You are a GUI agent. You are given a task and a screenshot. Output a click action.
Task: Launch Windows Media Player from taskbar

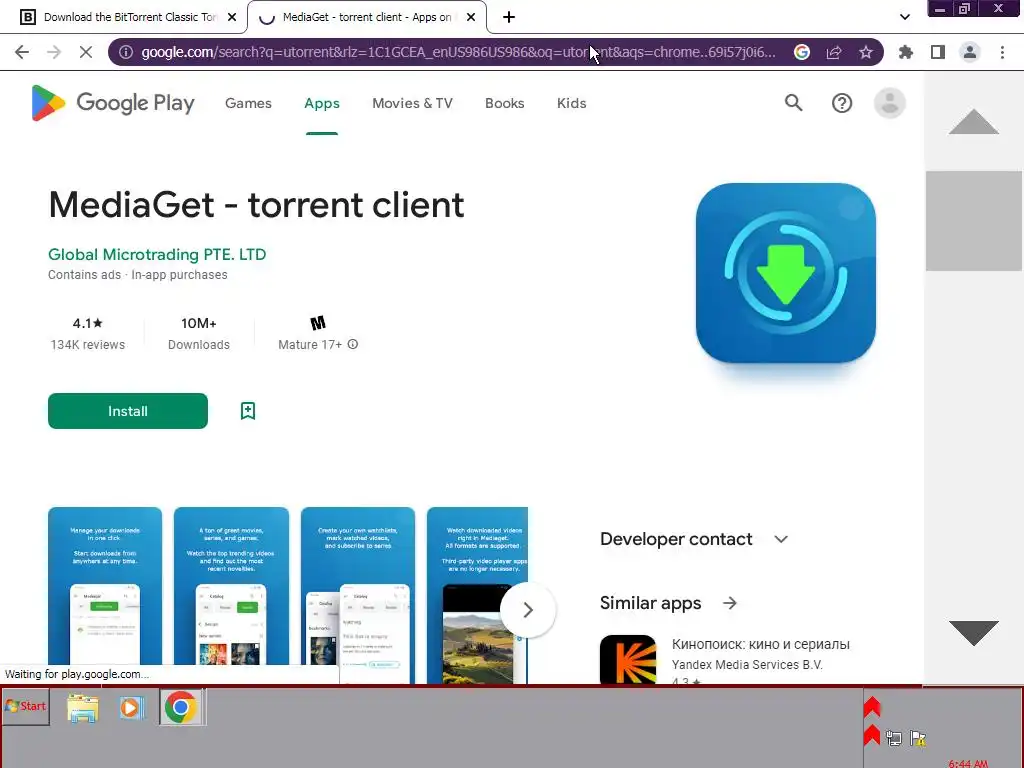[x=131, y=708]
